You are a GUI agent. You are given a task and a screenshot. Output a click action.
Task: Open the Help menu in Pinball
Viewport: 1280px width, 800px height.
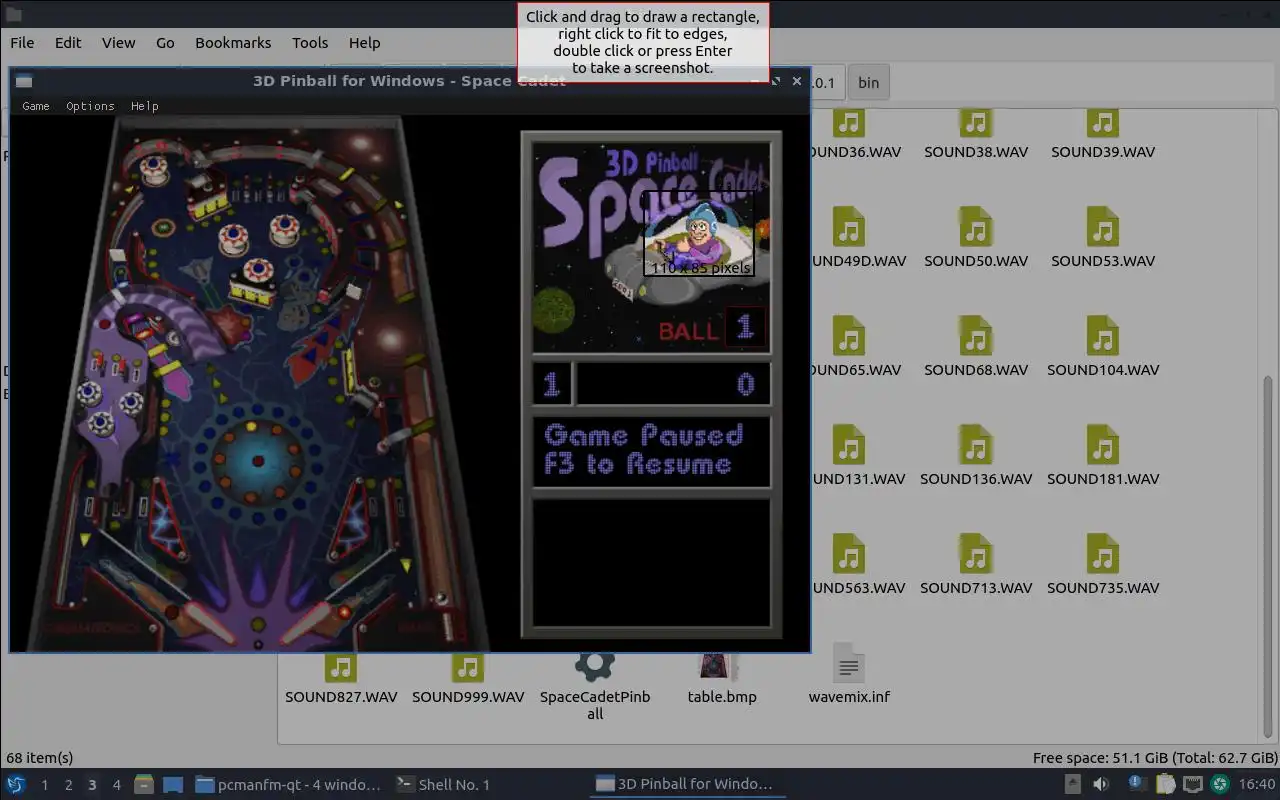click(145, 106)
